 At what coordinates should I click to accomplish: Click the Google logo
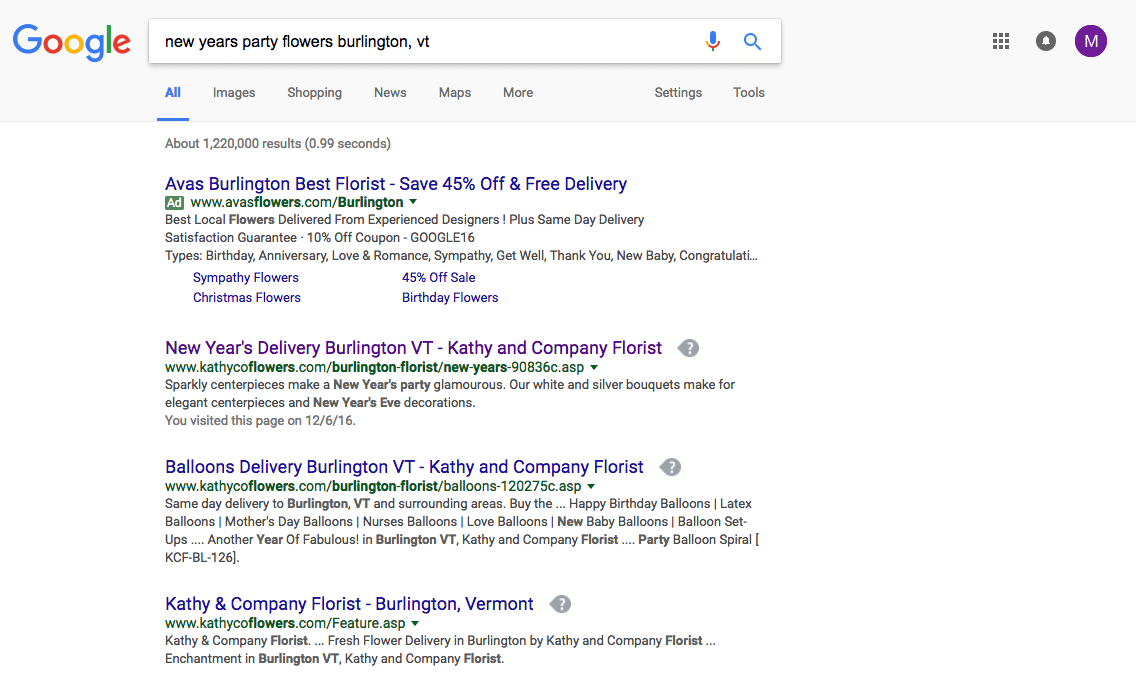point(71,42)
